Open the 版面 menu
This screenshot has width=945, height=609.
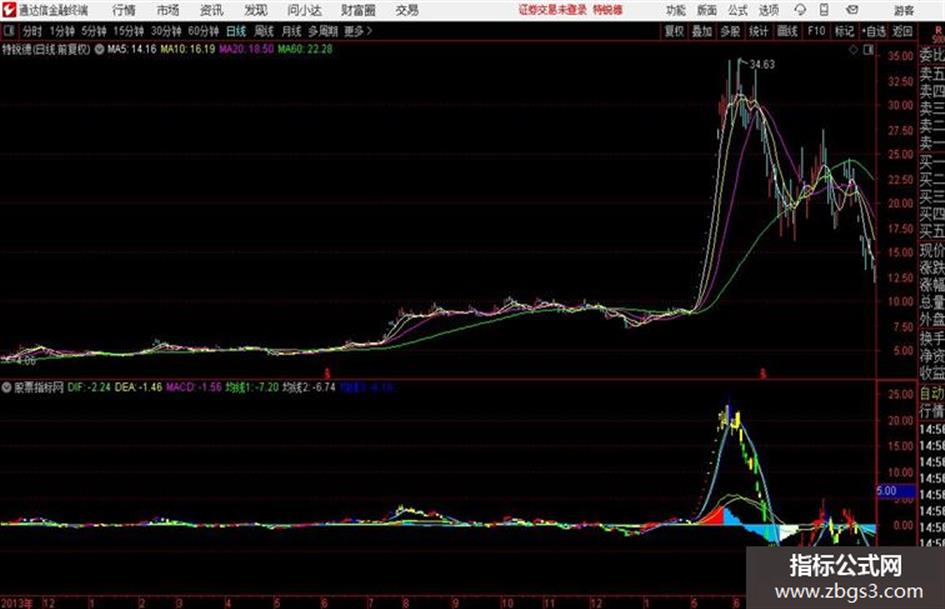(x=707, y=10)
